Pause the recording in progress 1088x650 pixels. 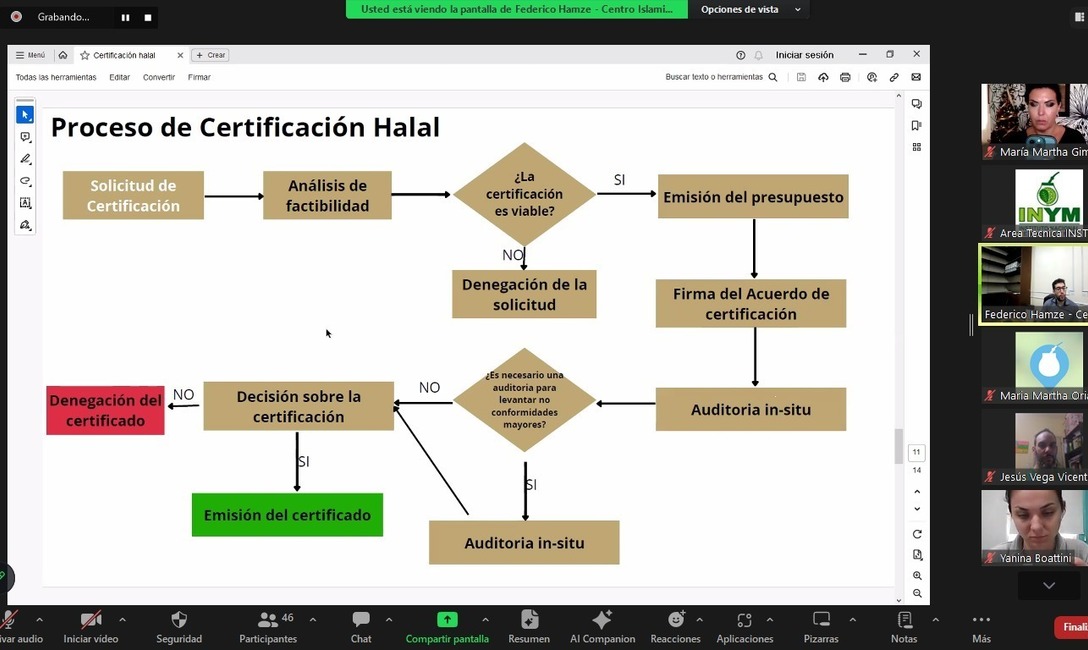point(124,16)
